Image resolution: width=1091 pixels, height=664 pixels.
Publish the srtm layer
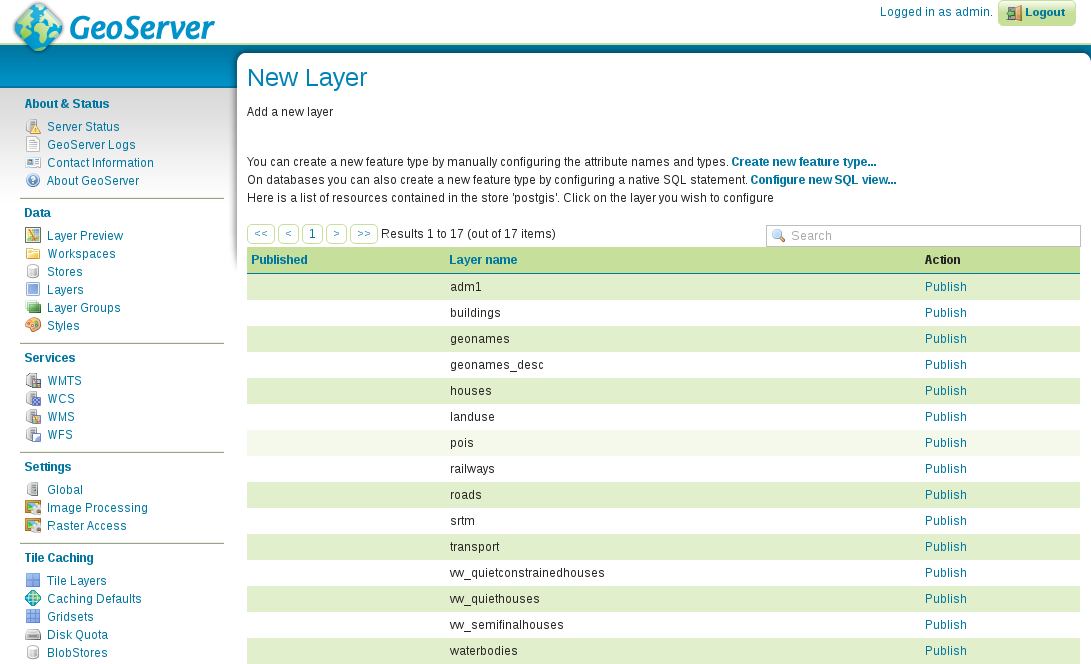[x=946, y=521]
